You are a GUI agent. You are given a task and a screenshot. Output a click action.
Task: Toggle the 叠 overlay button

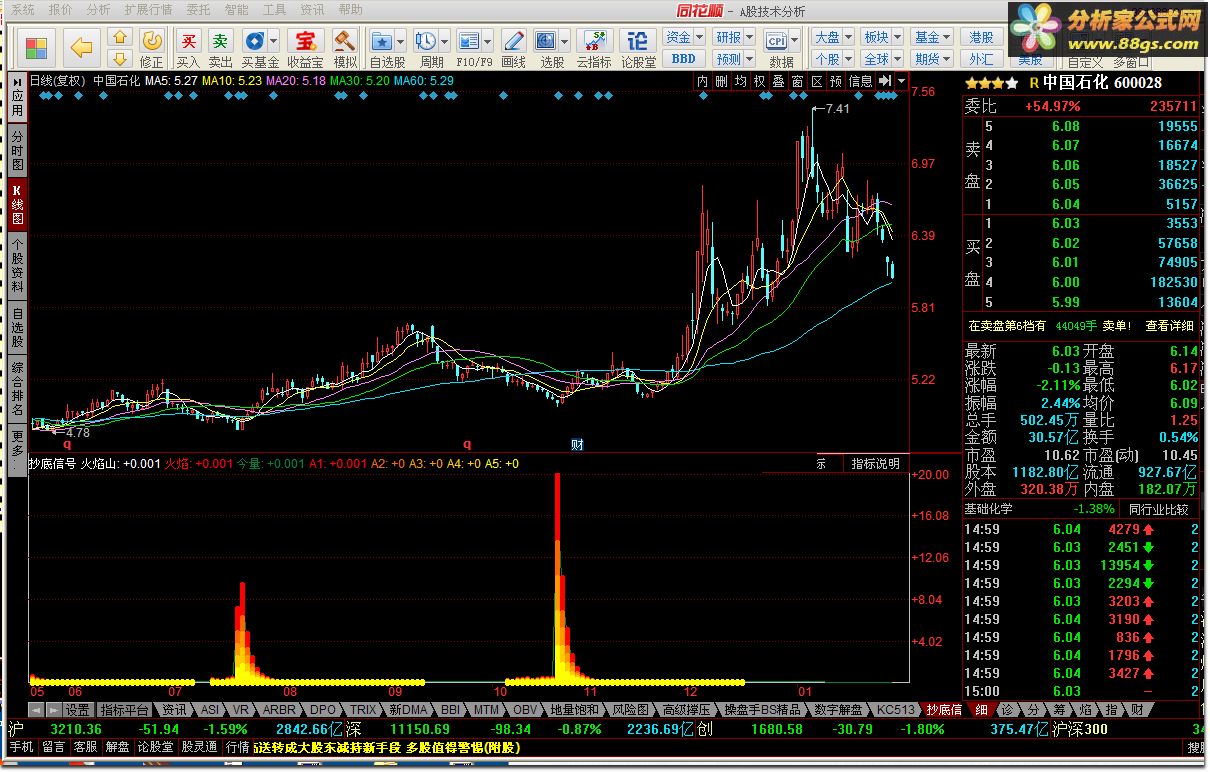click(x=778, y=81)
